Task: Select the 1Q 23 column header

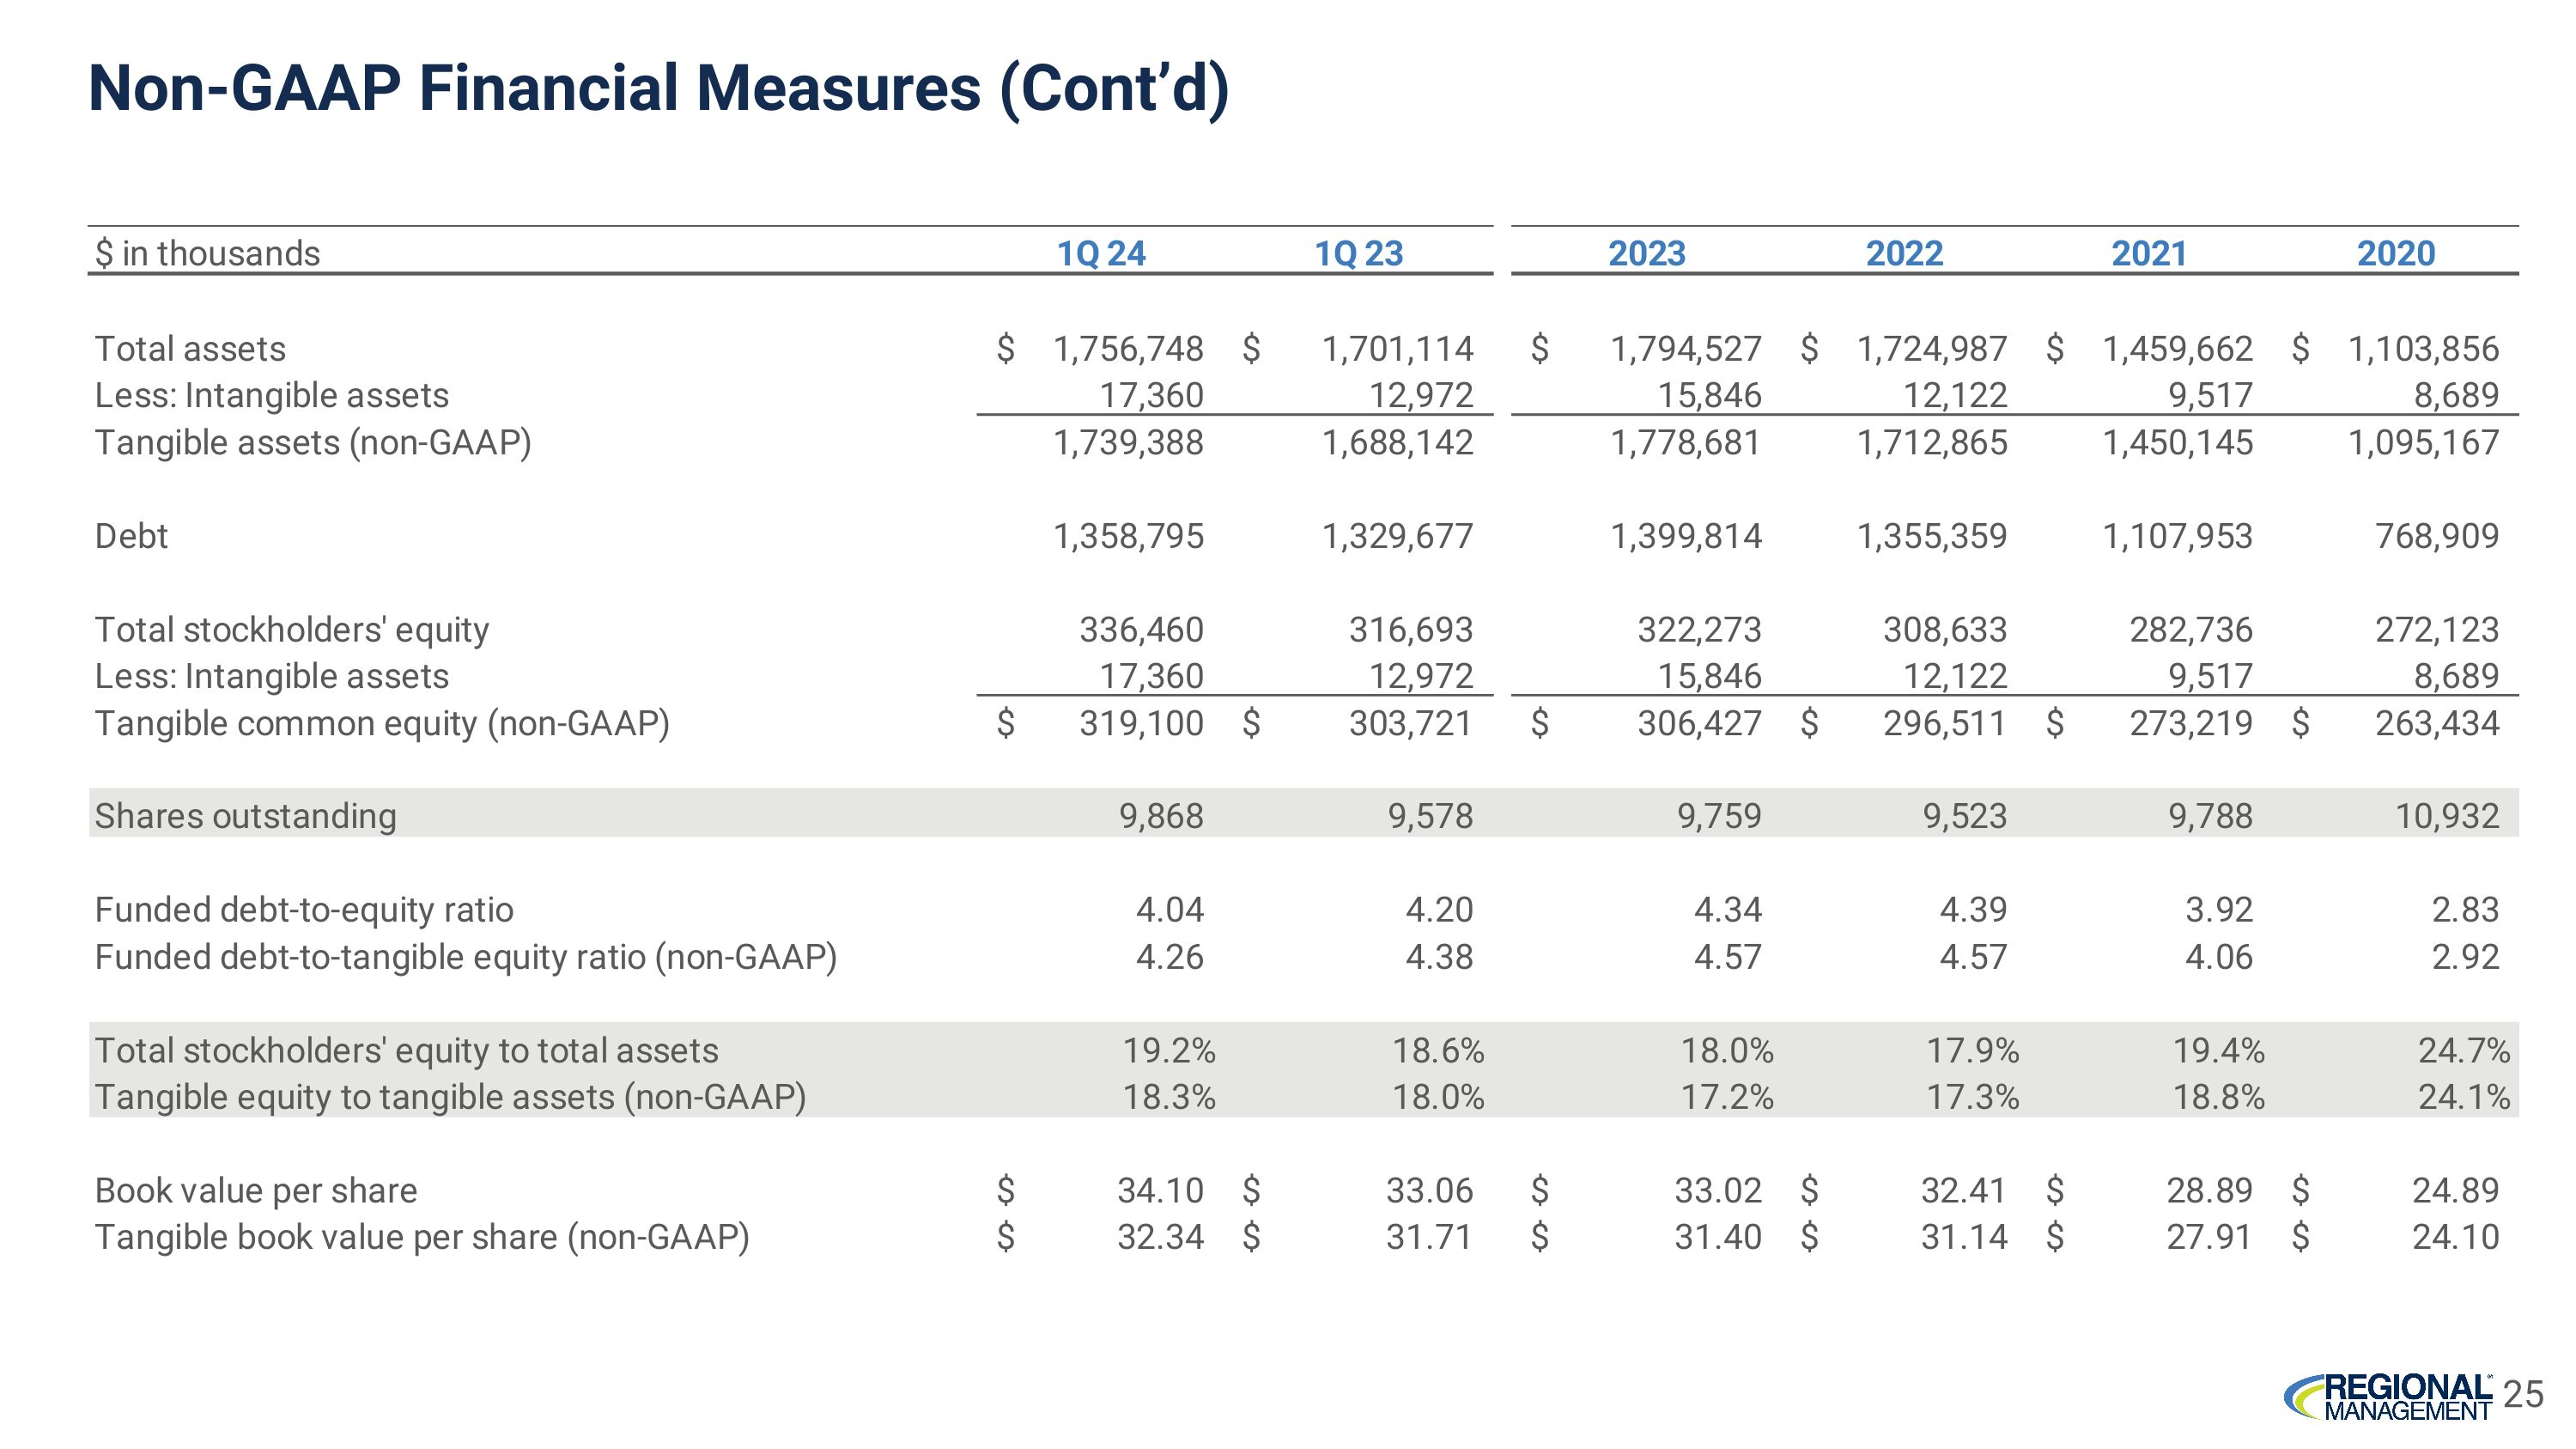Action: point(1358,253)
